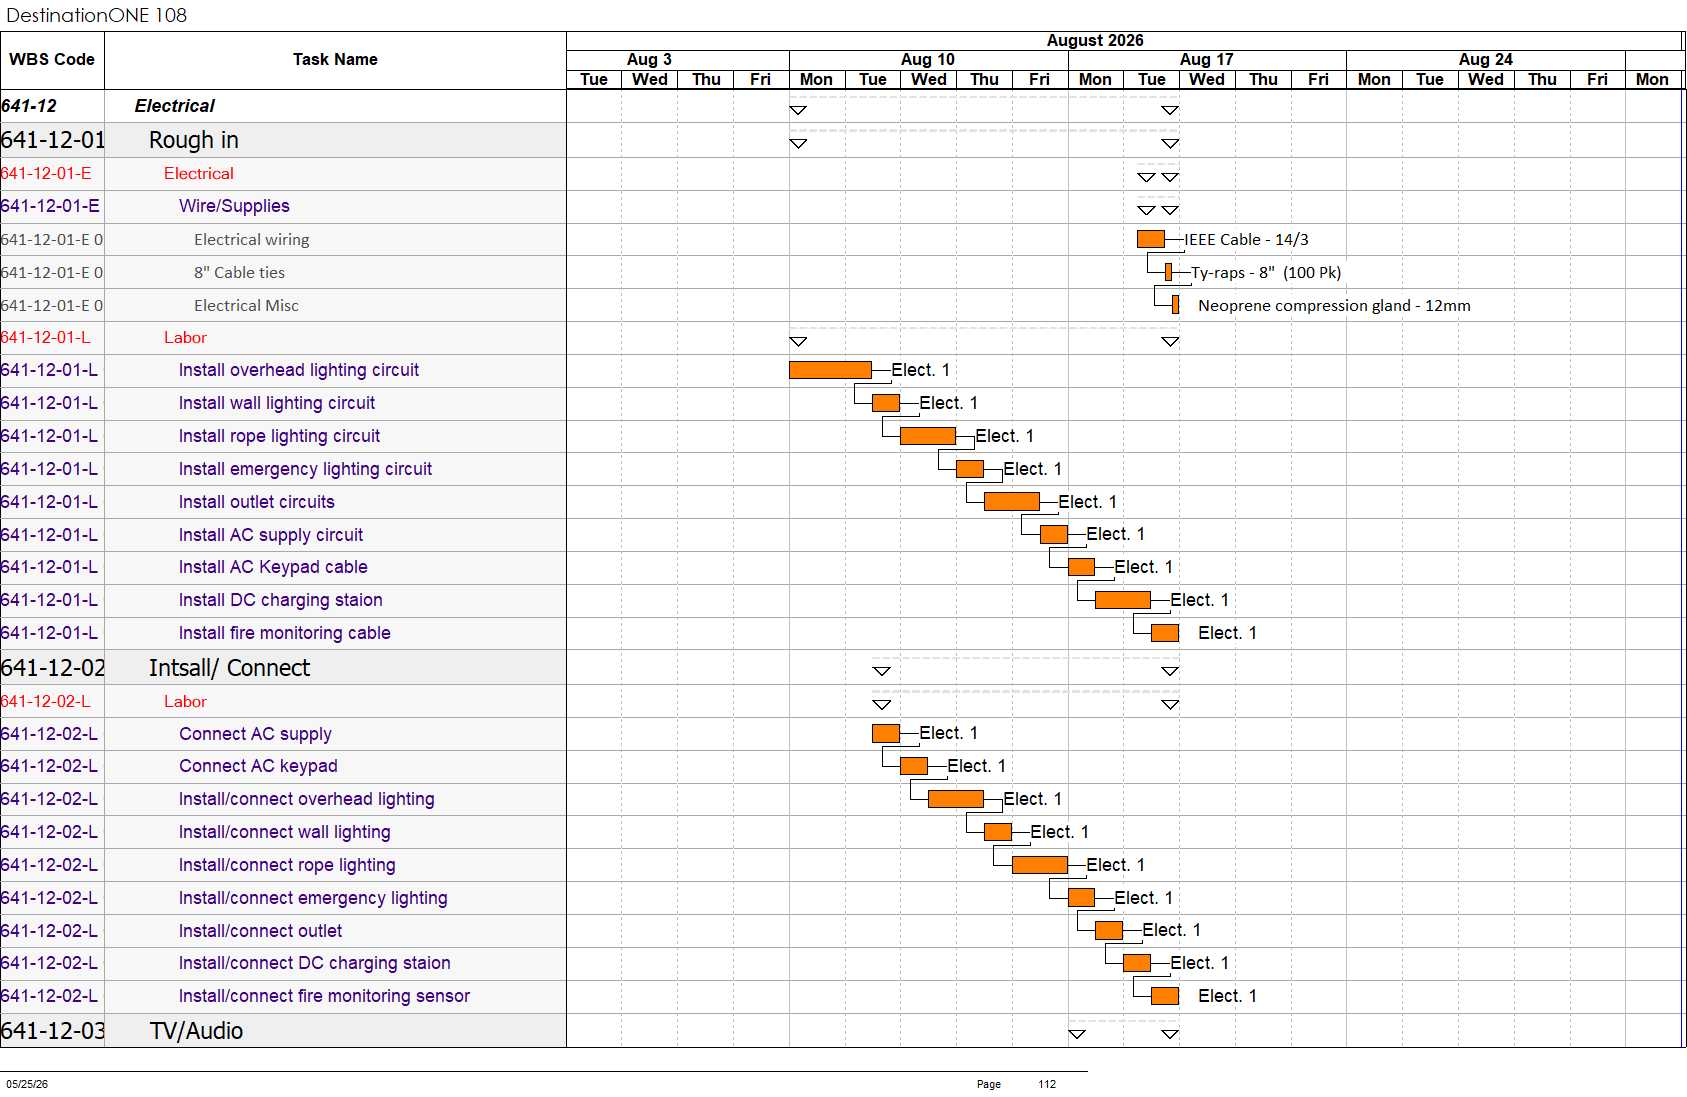The width and height of the screenshot is (1687, 1097).
Task: Select the Install DC charging staion Gantt bar
Action: [1123, 600]
